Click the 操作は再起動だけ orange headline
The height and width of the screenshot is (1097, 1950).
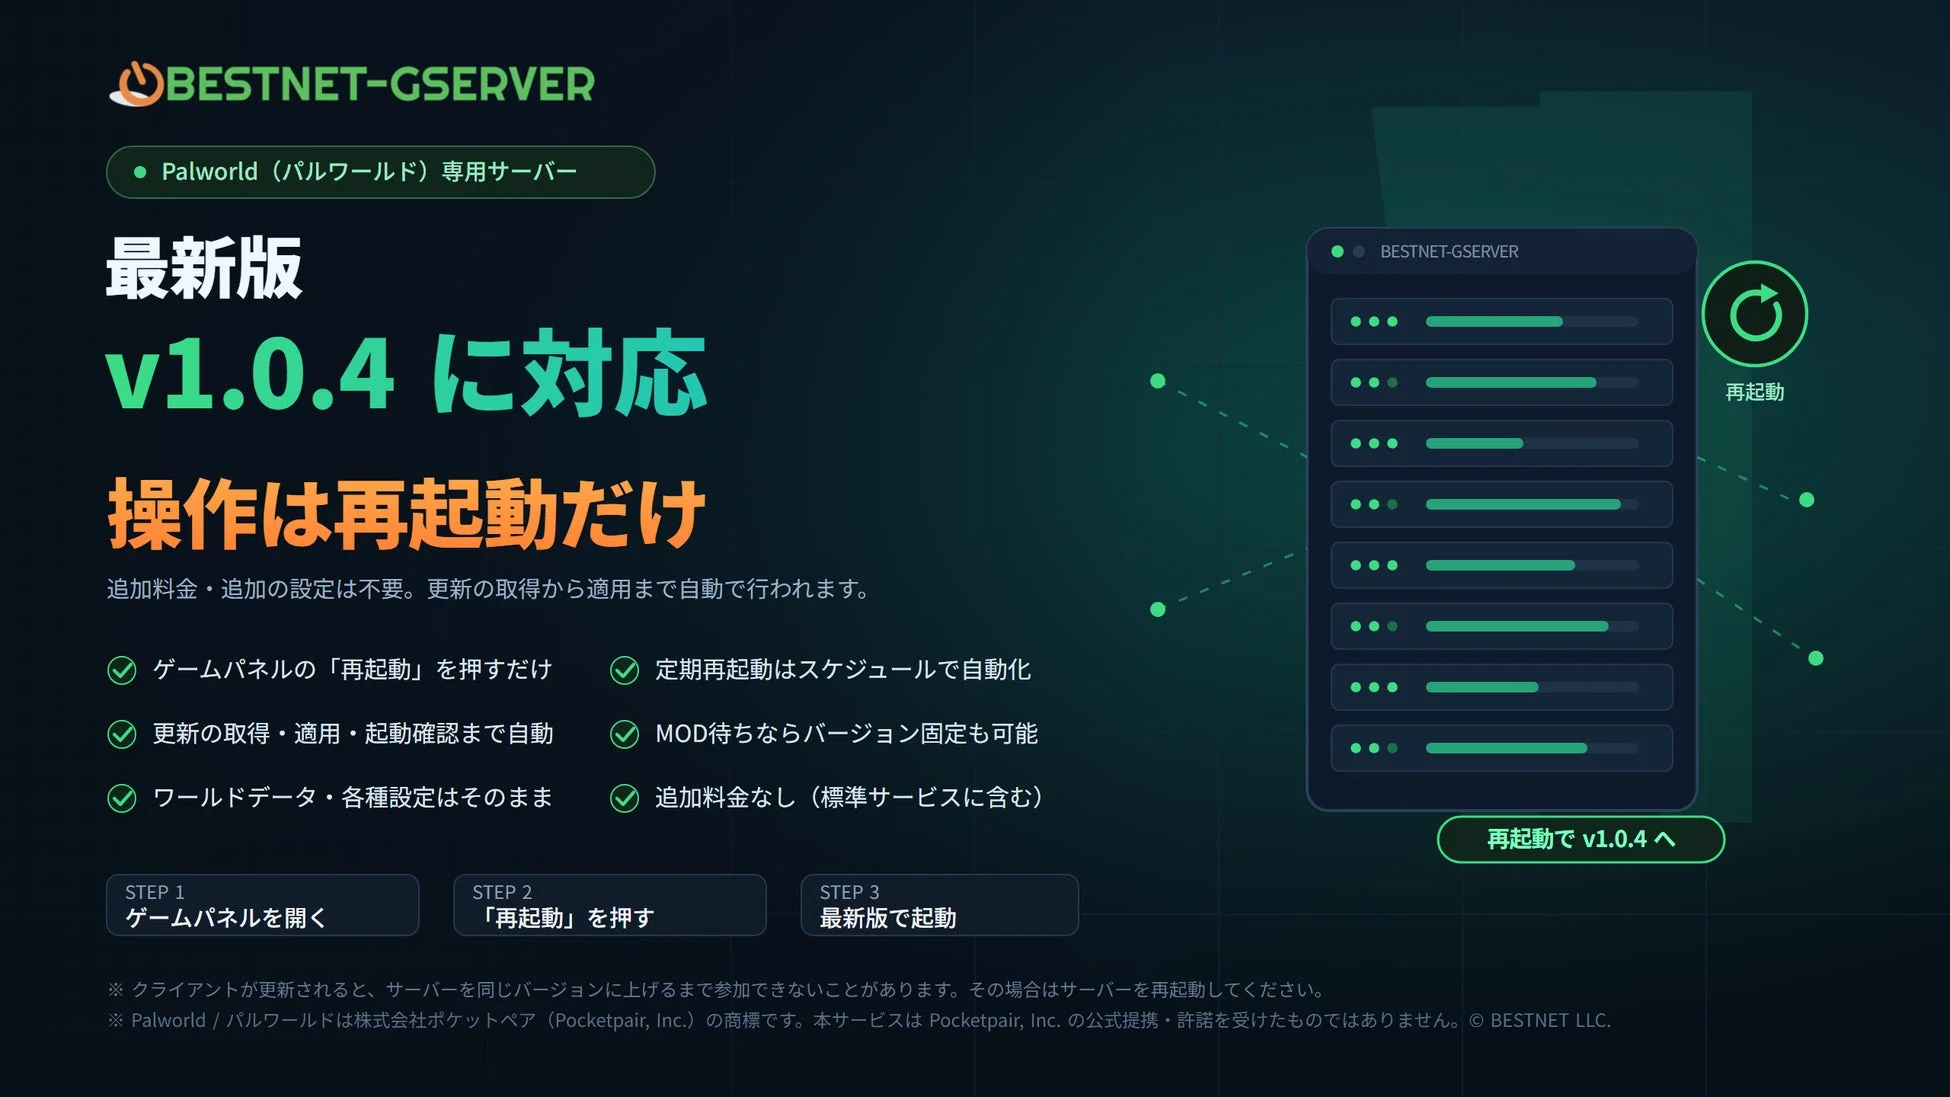407,514
